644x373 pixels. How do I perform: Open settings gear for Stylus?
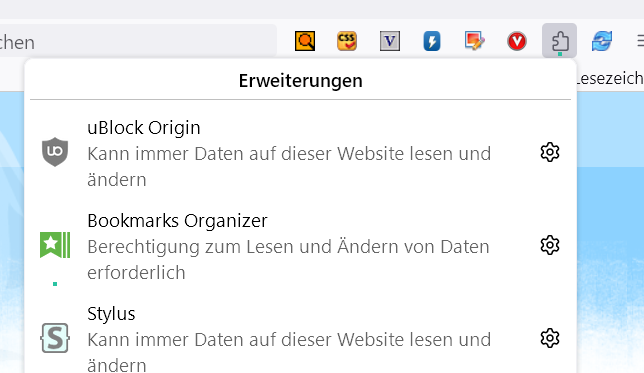point(550,338)
